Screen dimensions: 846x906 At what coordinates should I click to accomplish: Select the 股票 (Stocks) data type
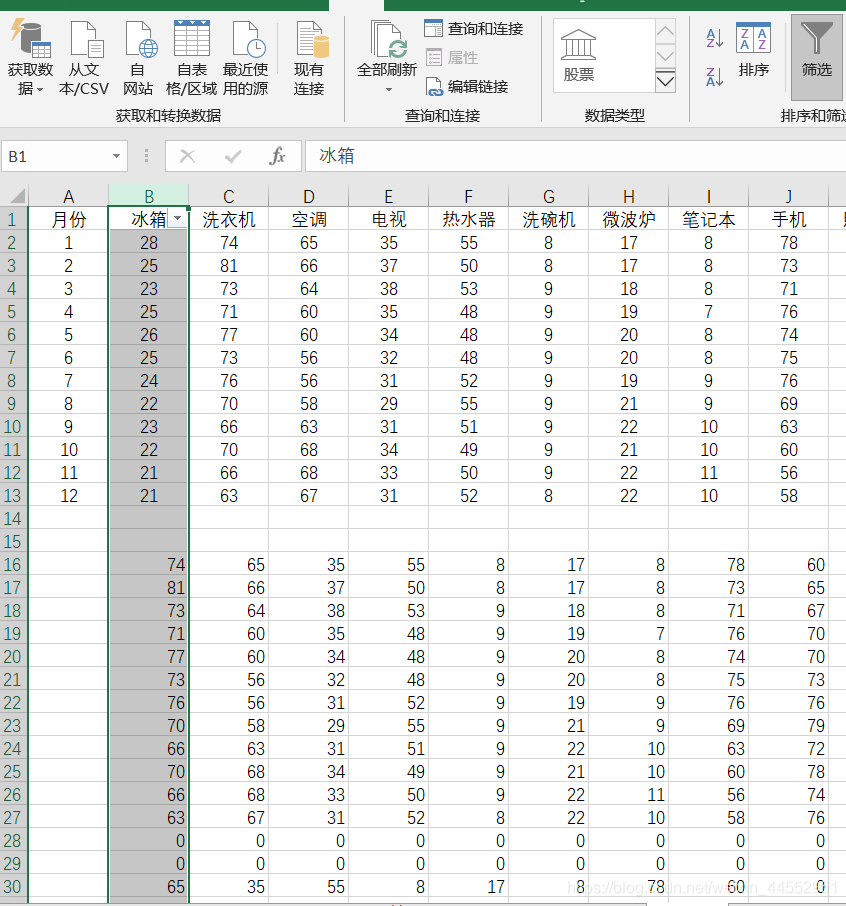coord(578,56)
